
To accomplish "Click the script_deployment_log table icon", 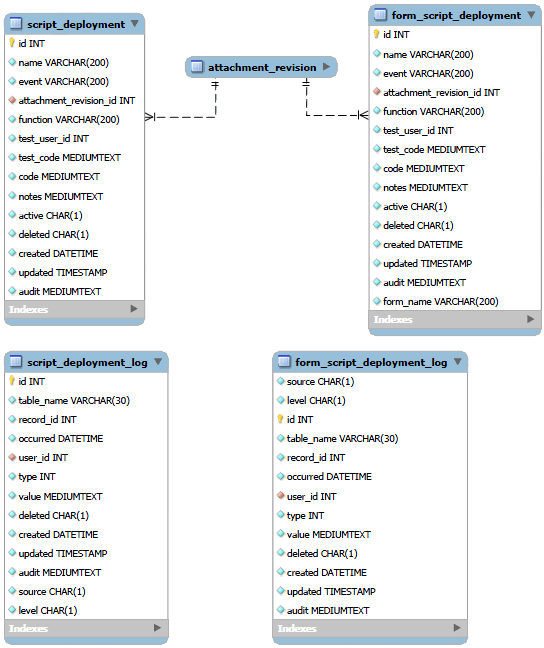I will [x=16, y=362].
